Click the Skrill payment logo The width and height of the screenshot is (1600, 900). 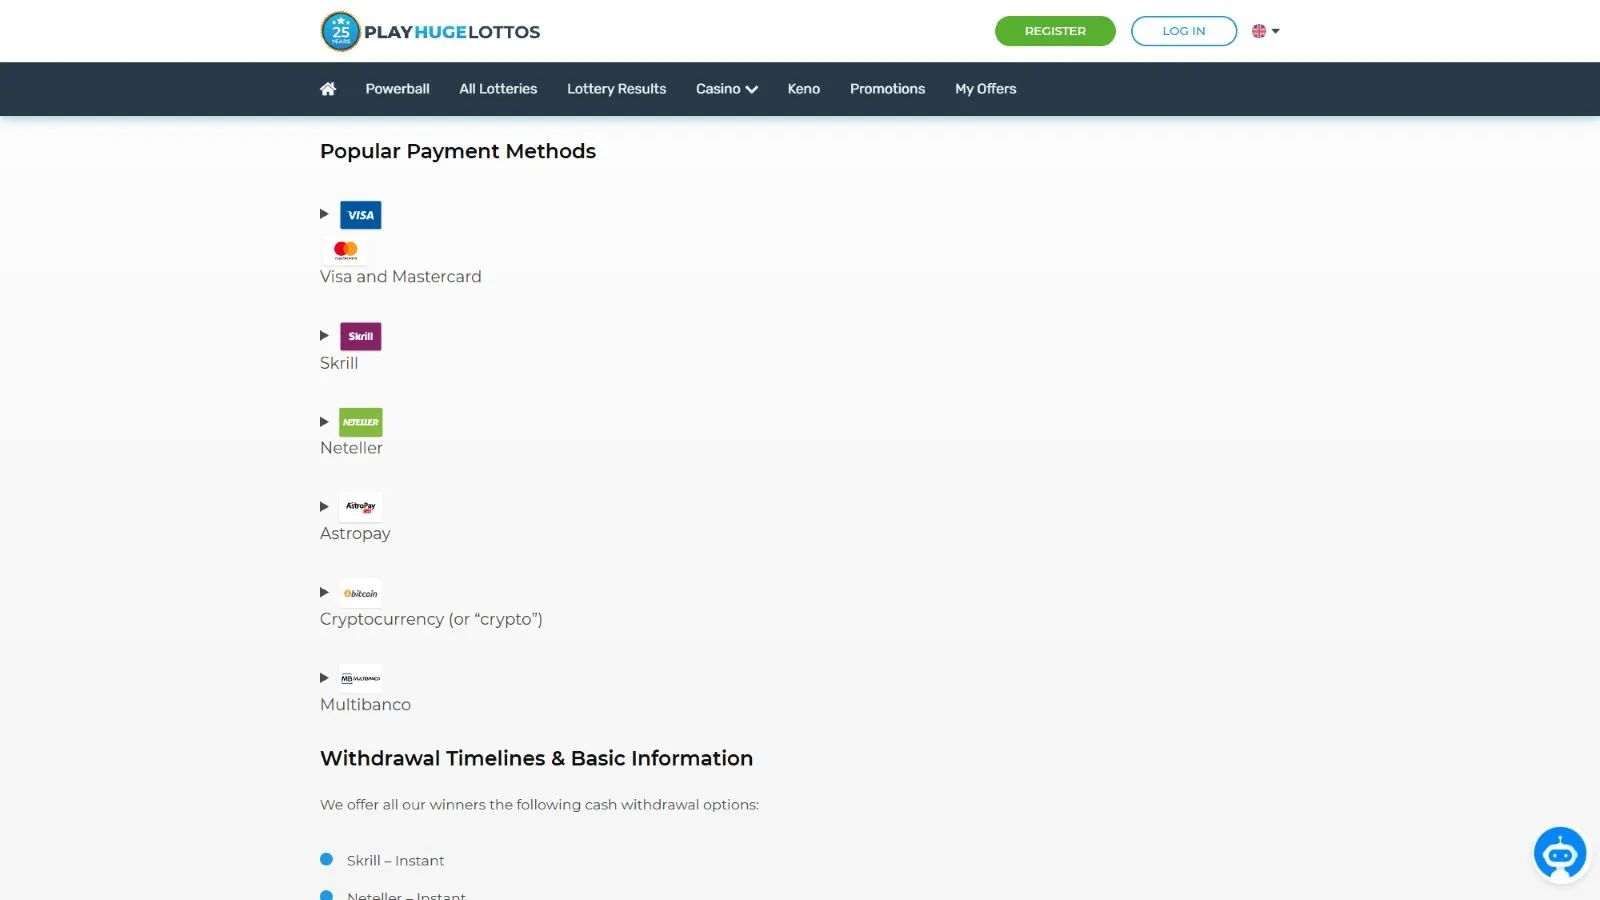[360, 336]
